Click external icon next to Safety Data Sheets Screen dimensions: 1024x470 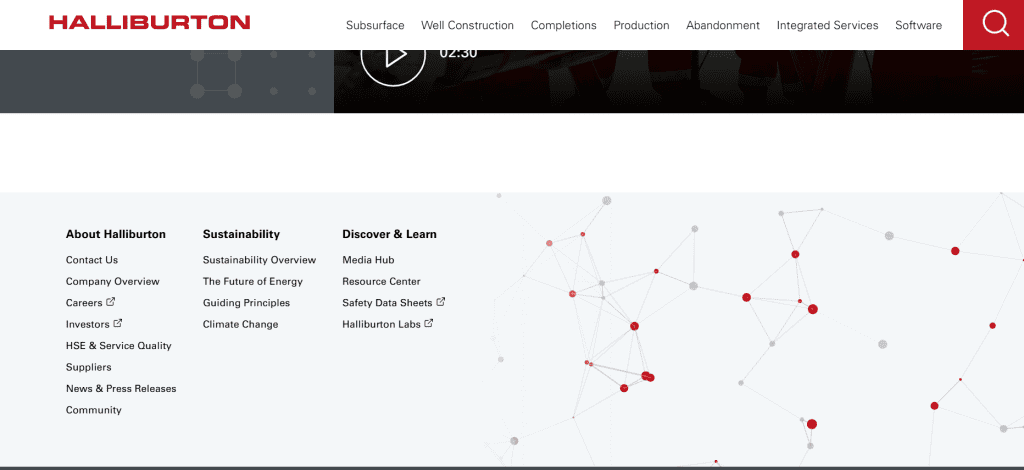[x=441, y=302]
